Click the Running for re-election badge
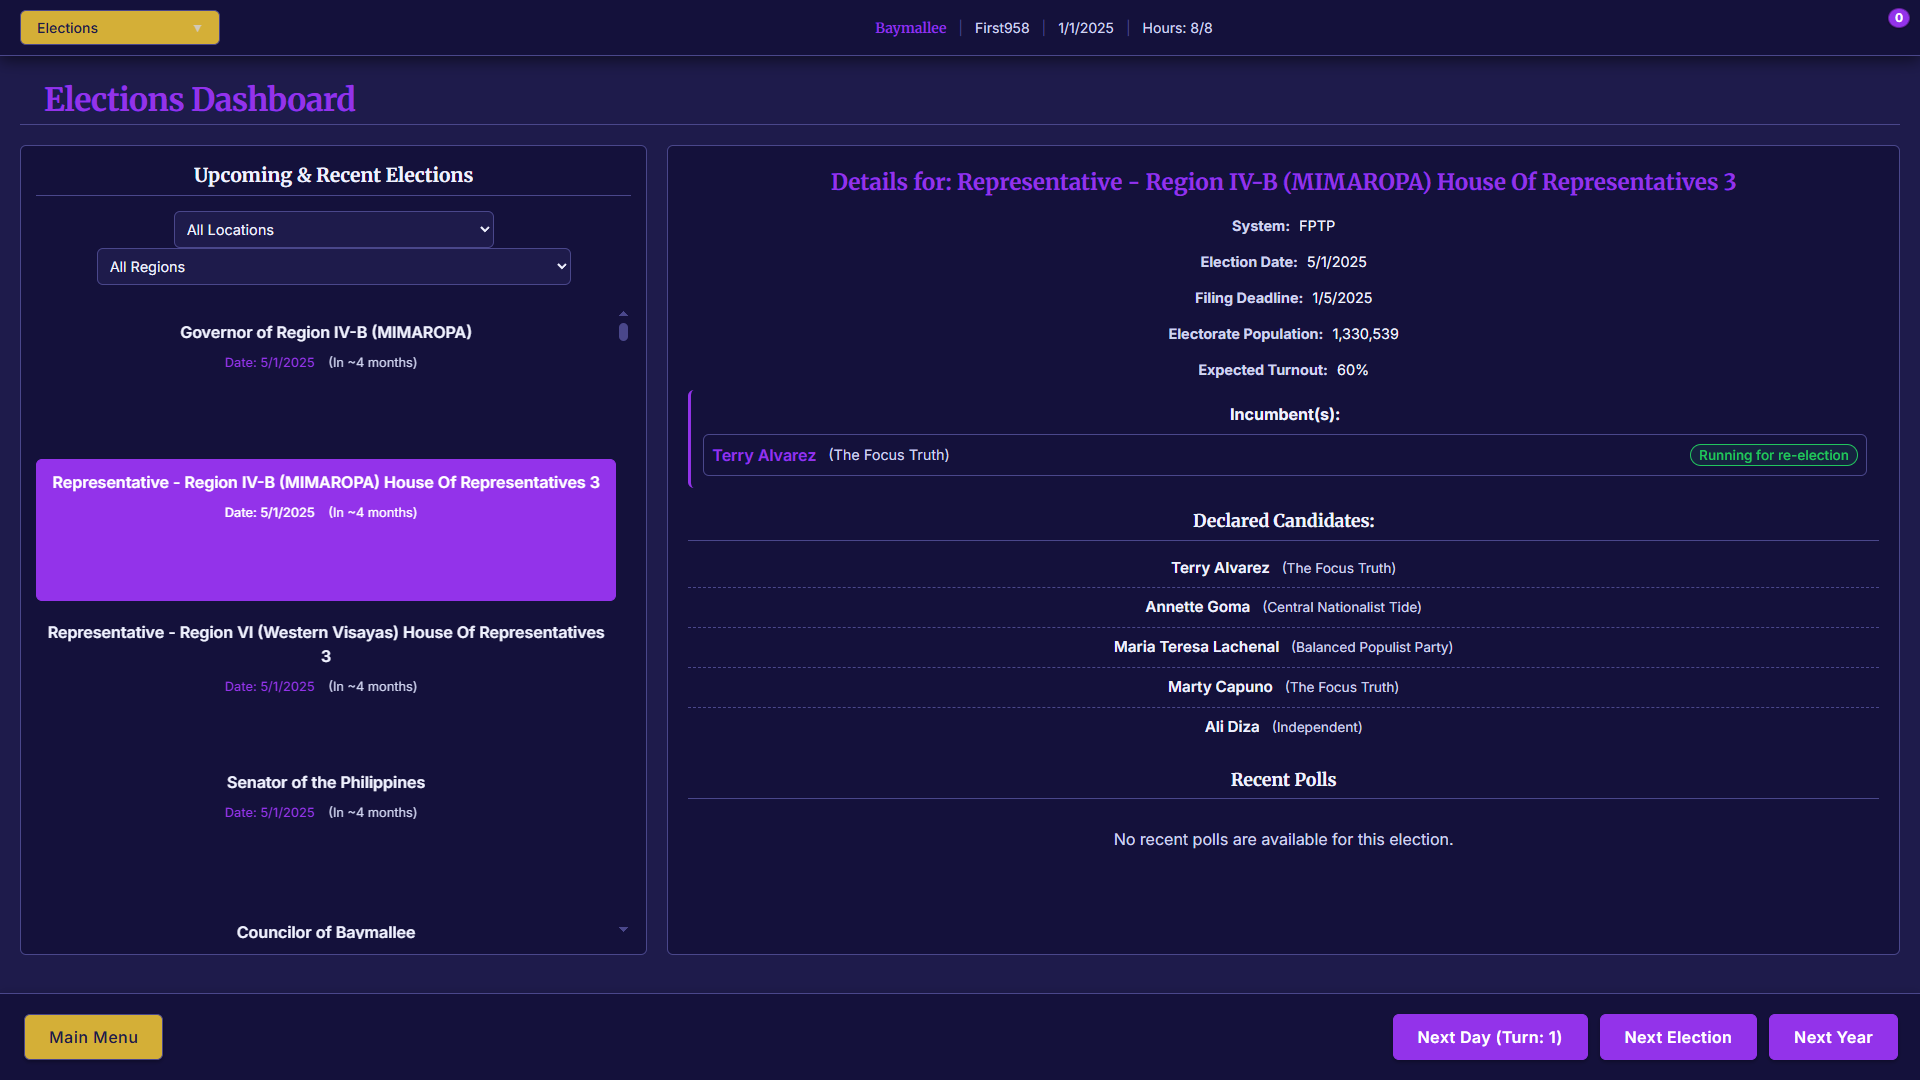The height and width of the screenshot is (1080, 1920). click(1772, 455)
